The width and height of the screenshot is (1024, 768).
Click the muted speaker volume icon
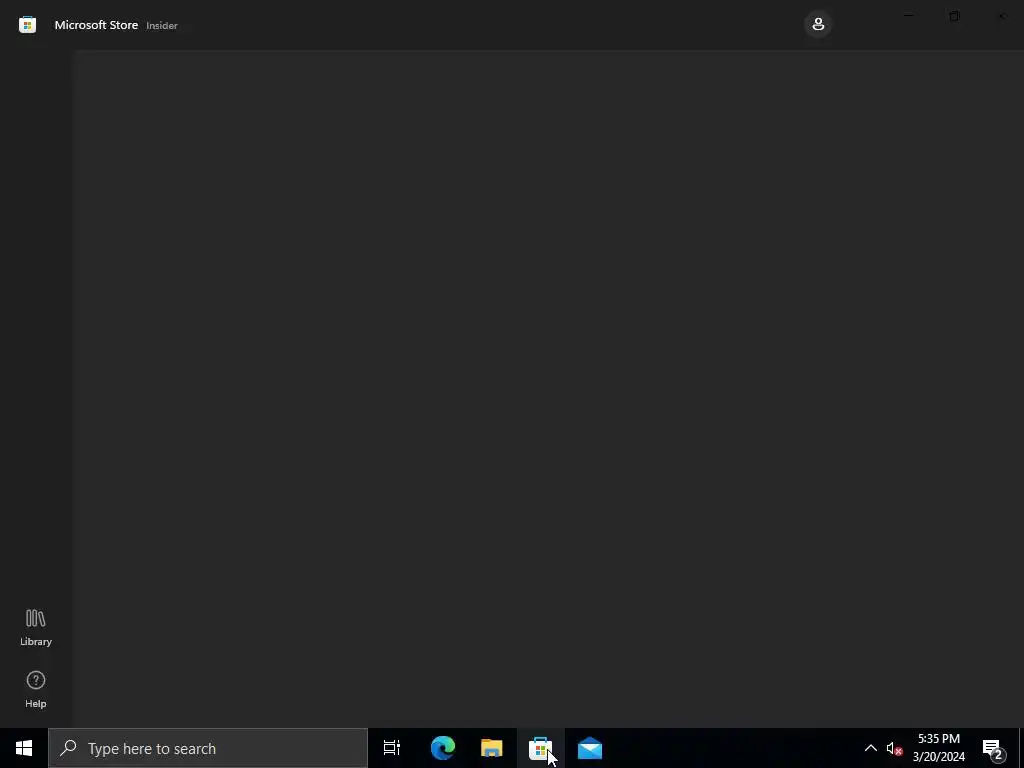894,748
